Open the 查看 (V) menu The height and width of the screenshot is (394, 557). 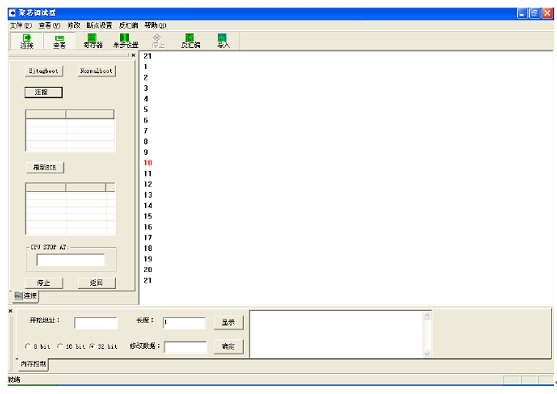click(x=49, y=25)
